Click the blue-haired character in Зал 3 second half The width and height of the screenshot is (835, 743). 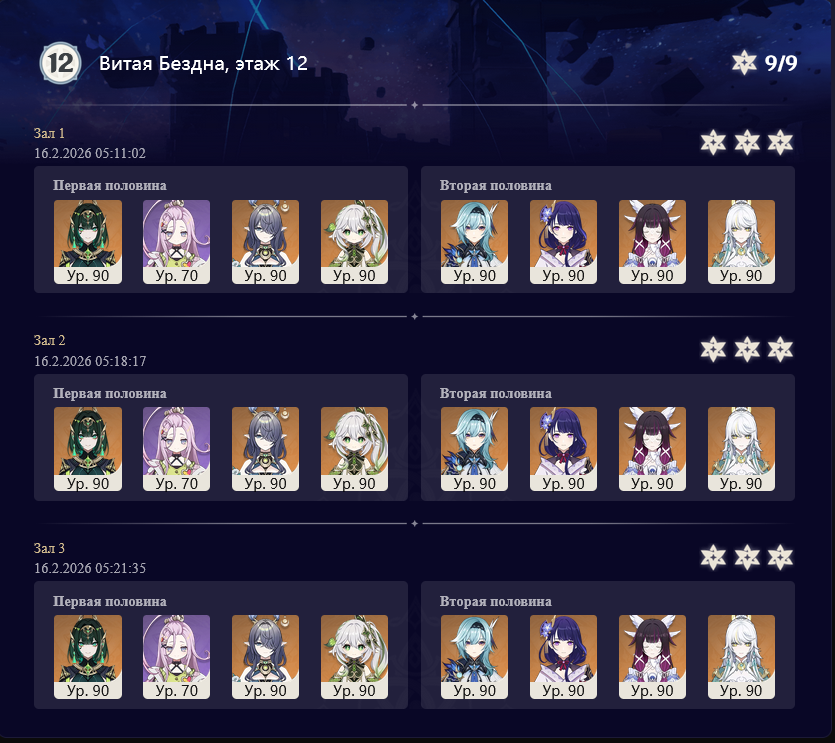[474, 657]
